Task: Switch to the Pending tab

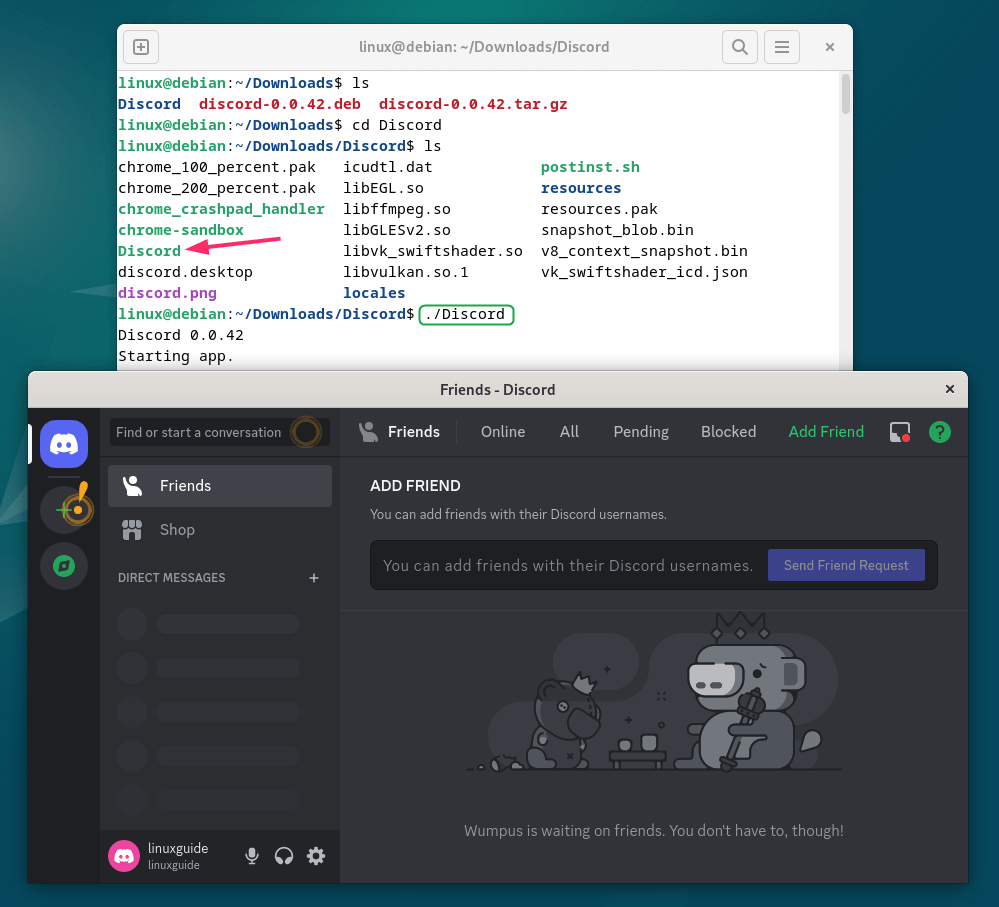Action: (x=641, y=432)
